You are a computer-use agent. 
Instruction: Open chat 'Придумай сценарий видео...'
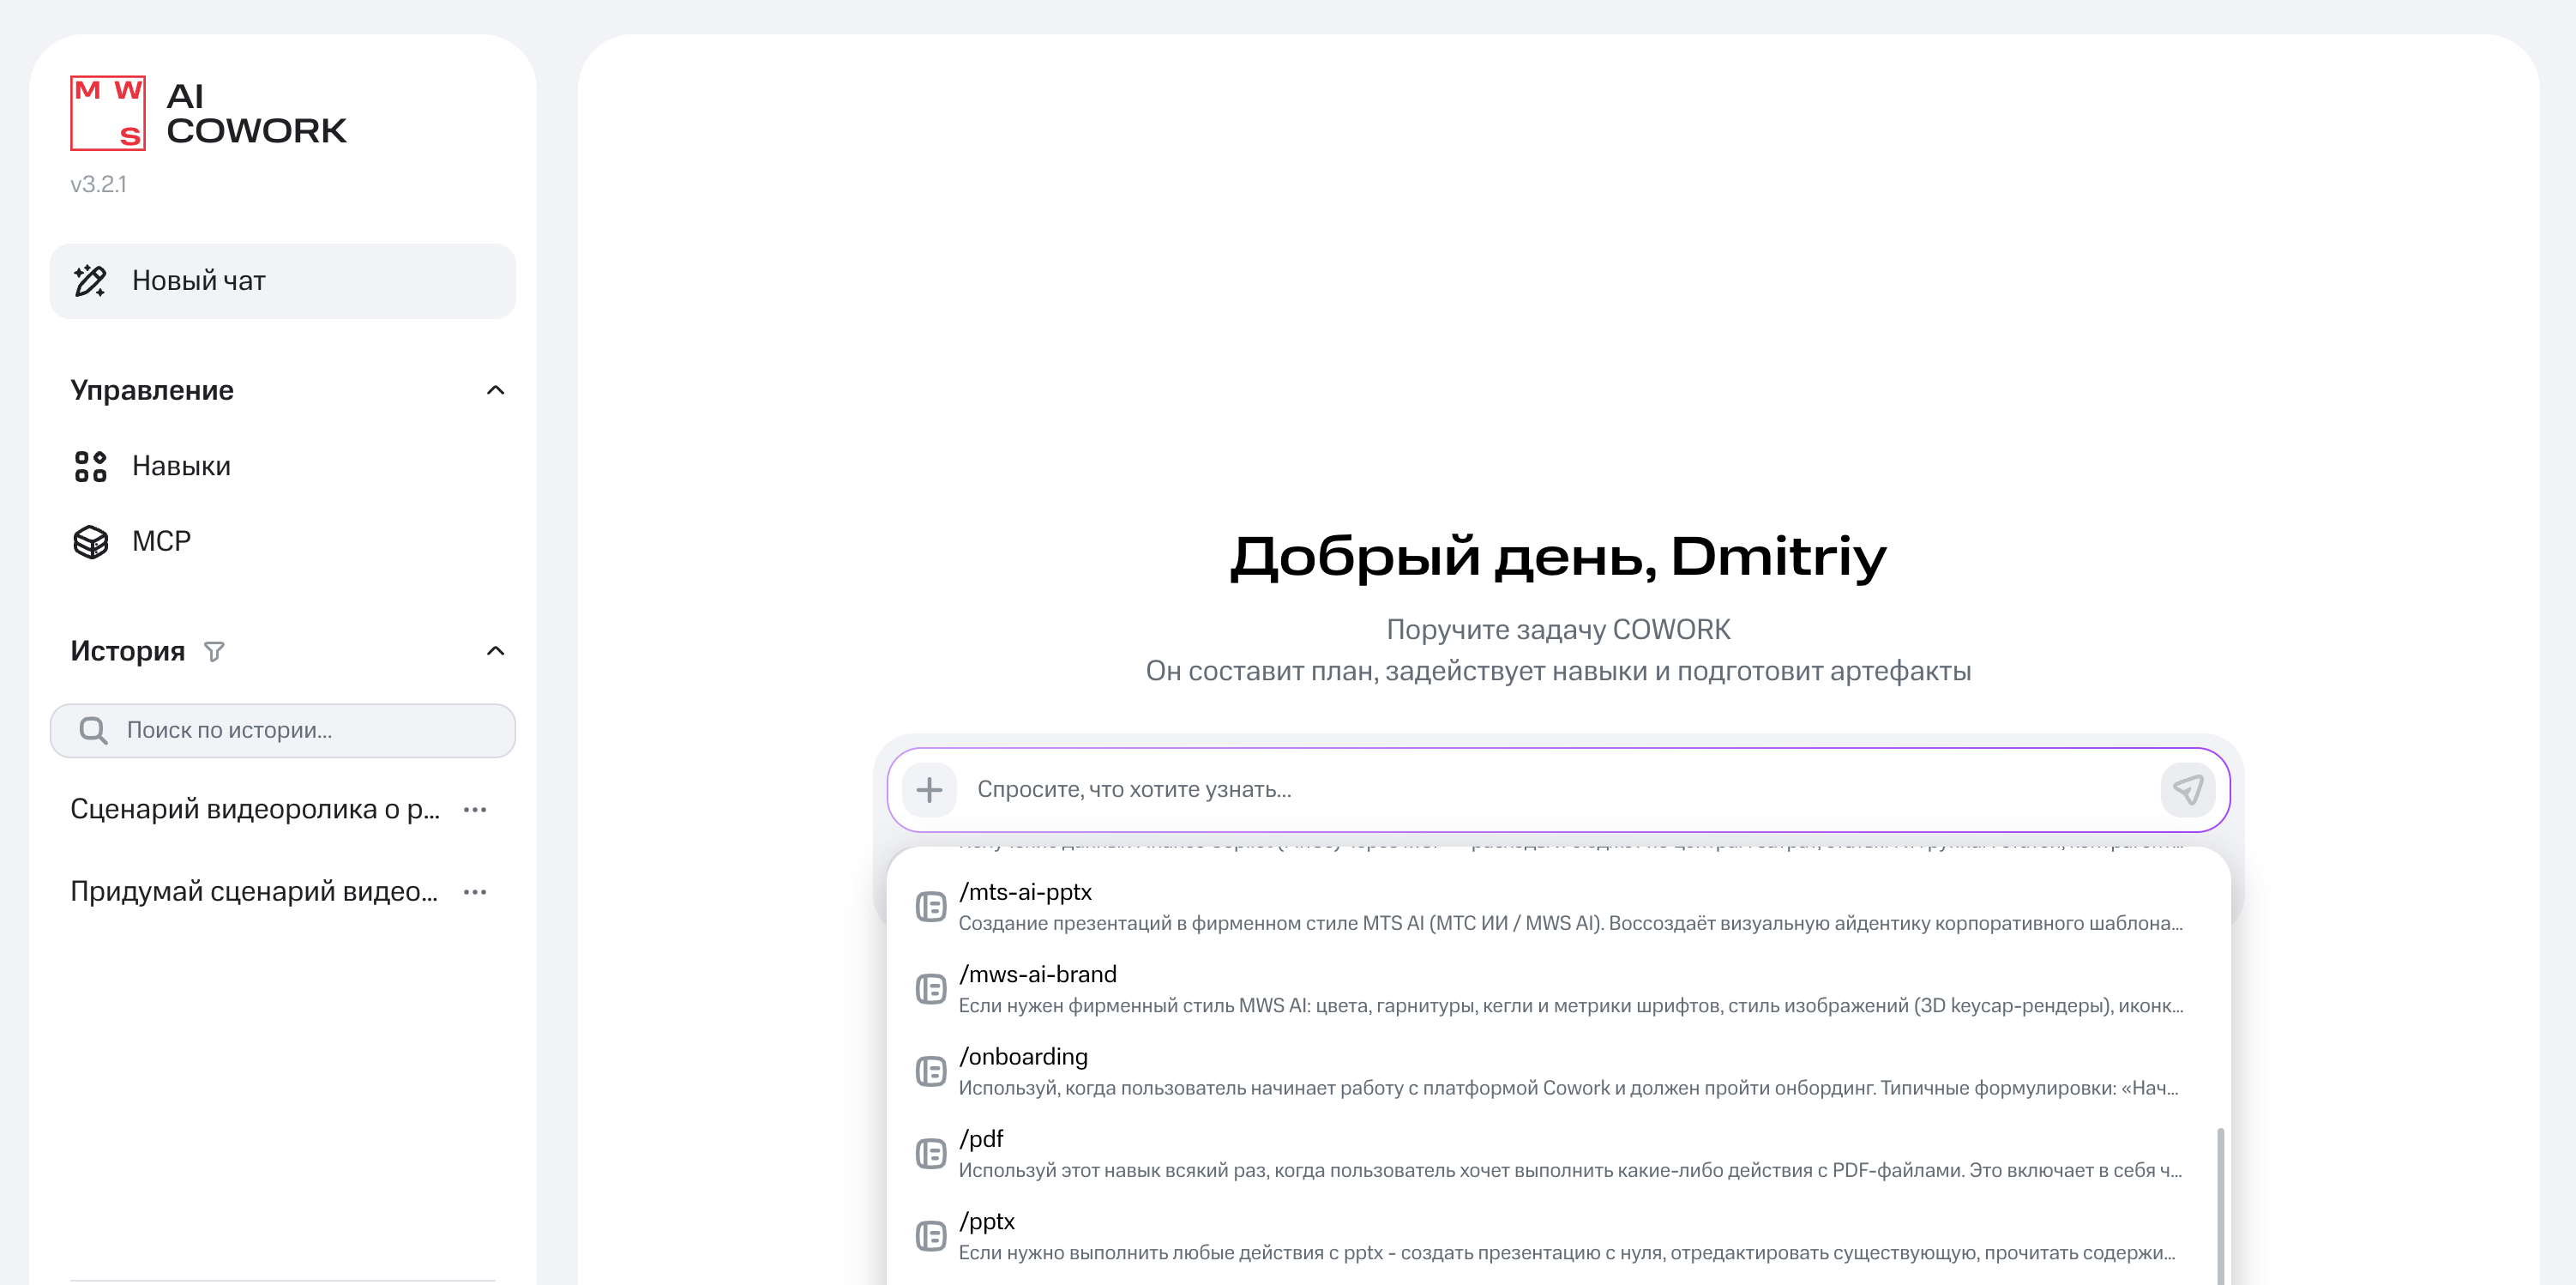pos(254,892)
